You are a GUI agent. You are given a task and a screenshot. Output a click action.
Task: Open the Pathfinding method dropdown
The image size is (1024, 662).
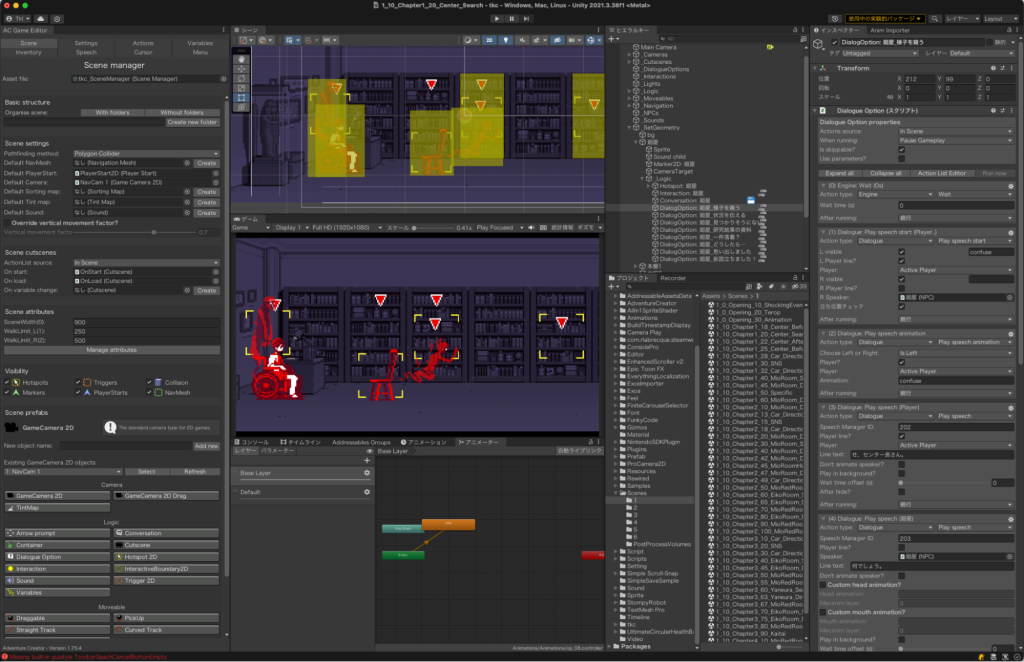pyautogui.click(x=146, y=153)
